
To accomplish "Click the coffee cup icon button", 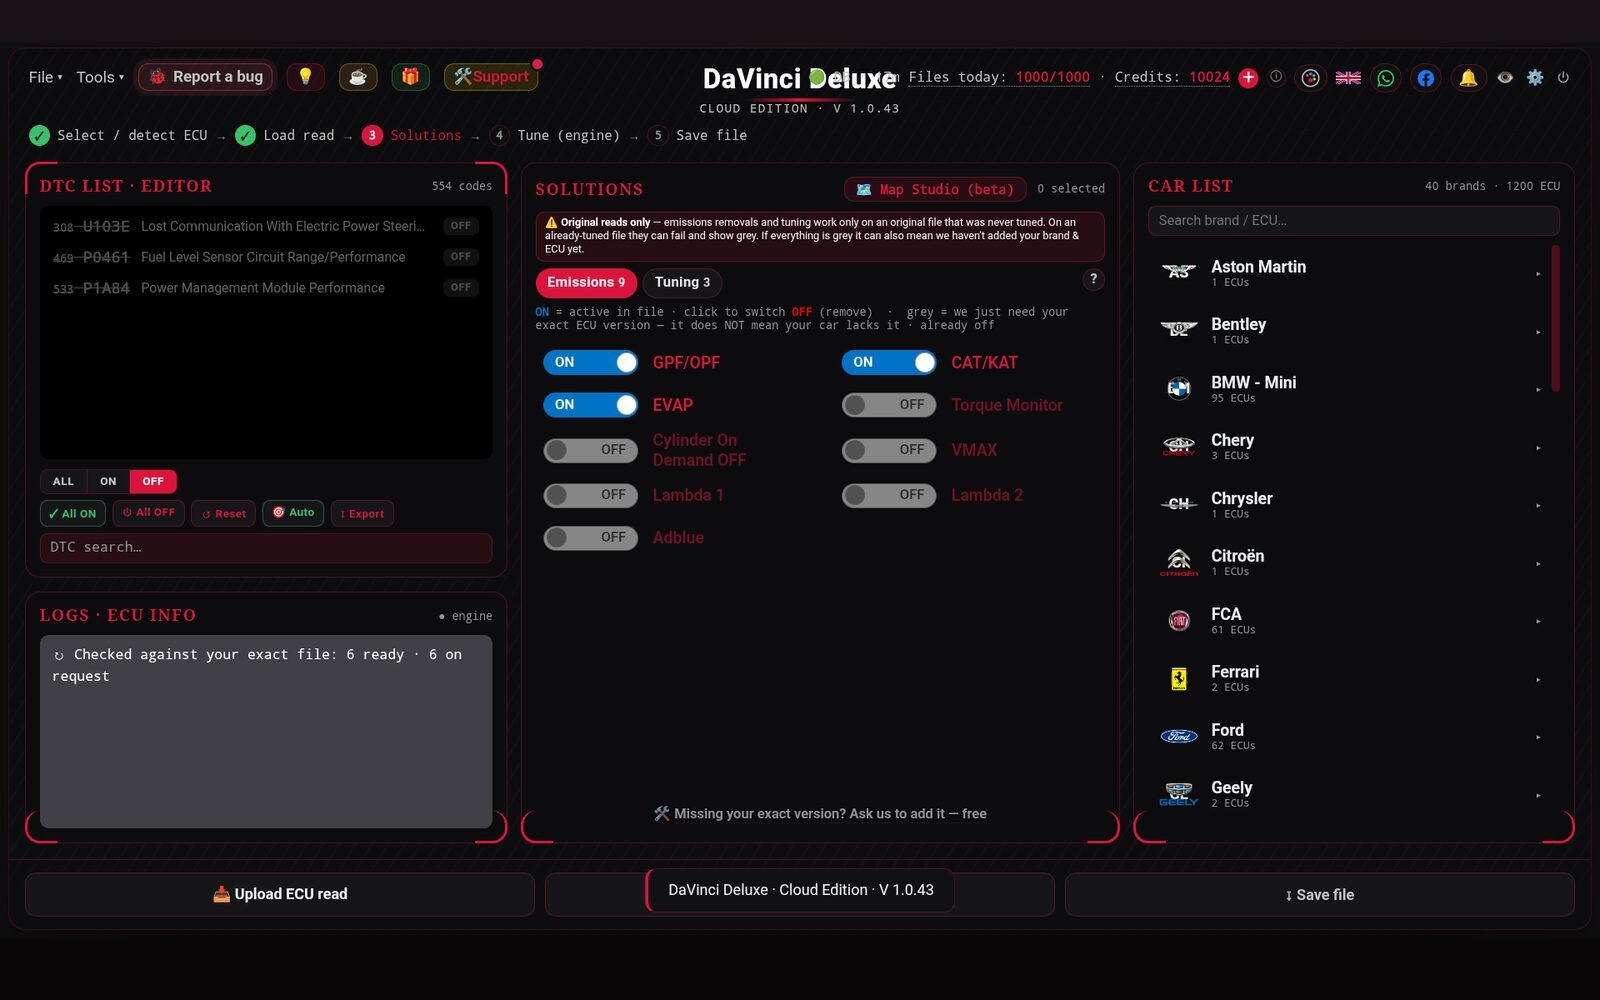I will [x=358, y=77].
